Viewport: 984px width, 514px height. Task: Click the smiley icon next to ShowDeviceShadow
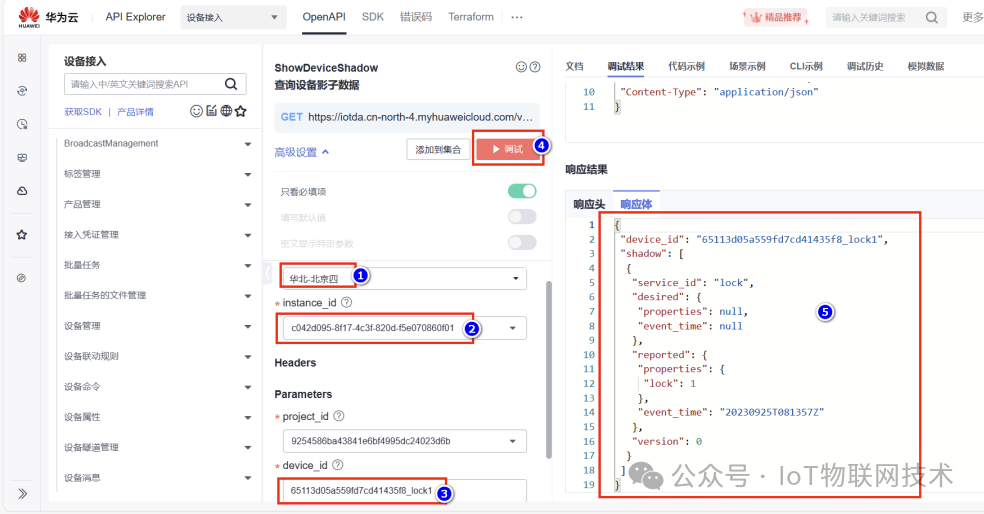click(521, 67)
